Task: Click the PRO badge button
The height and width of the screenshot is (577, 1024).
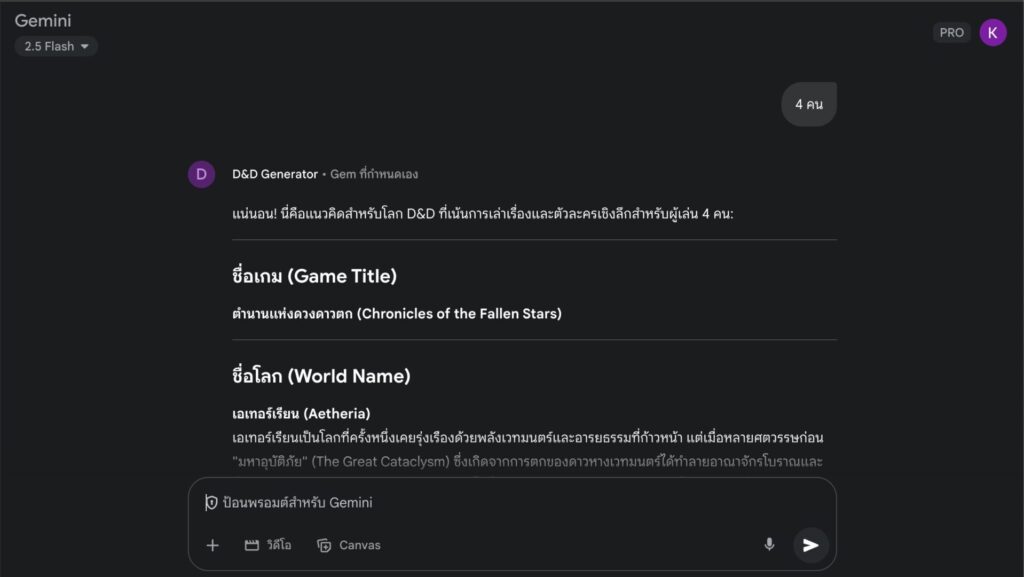Action: tap(951, 33)
